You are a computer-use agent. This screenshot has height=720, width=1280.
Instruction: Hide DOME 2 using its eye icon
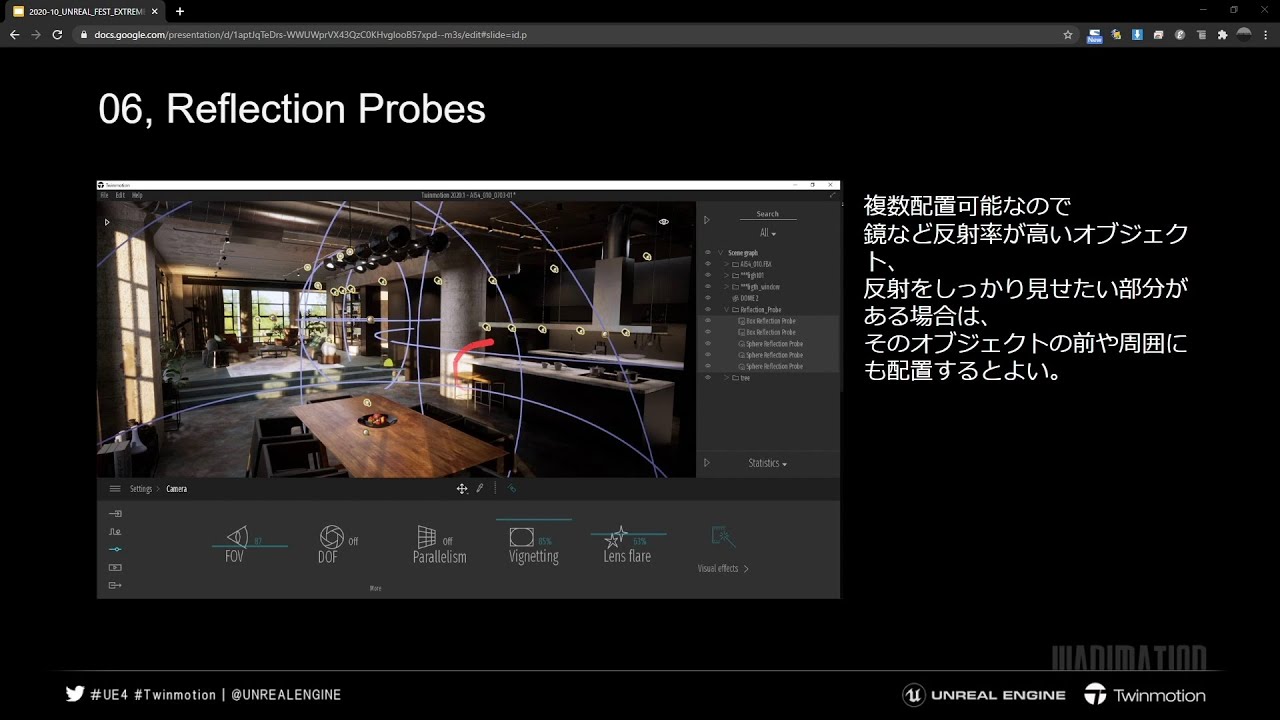[x=707, y=298]
